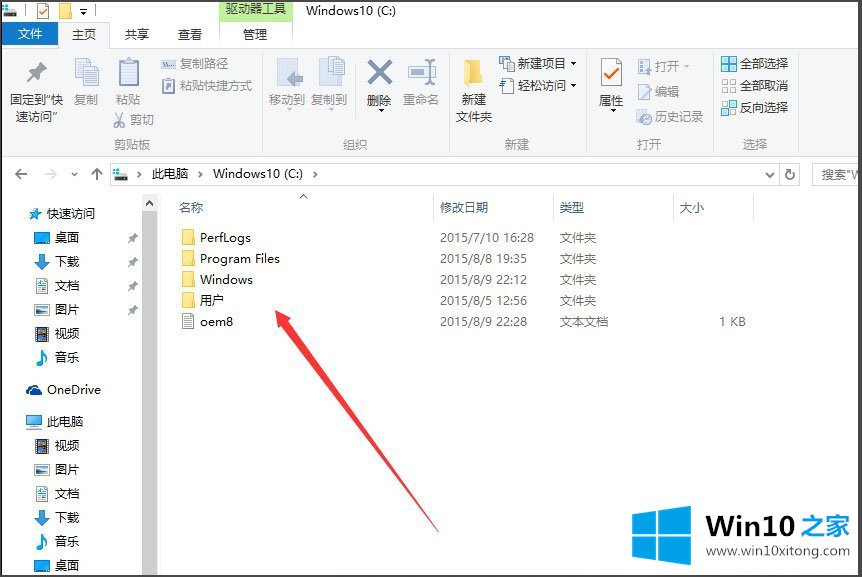862x577 pixels.
Task: Click the 编辑 (Edit) button
Action: pyautogui.click(x=658, y=92)
